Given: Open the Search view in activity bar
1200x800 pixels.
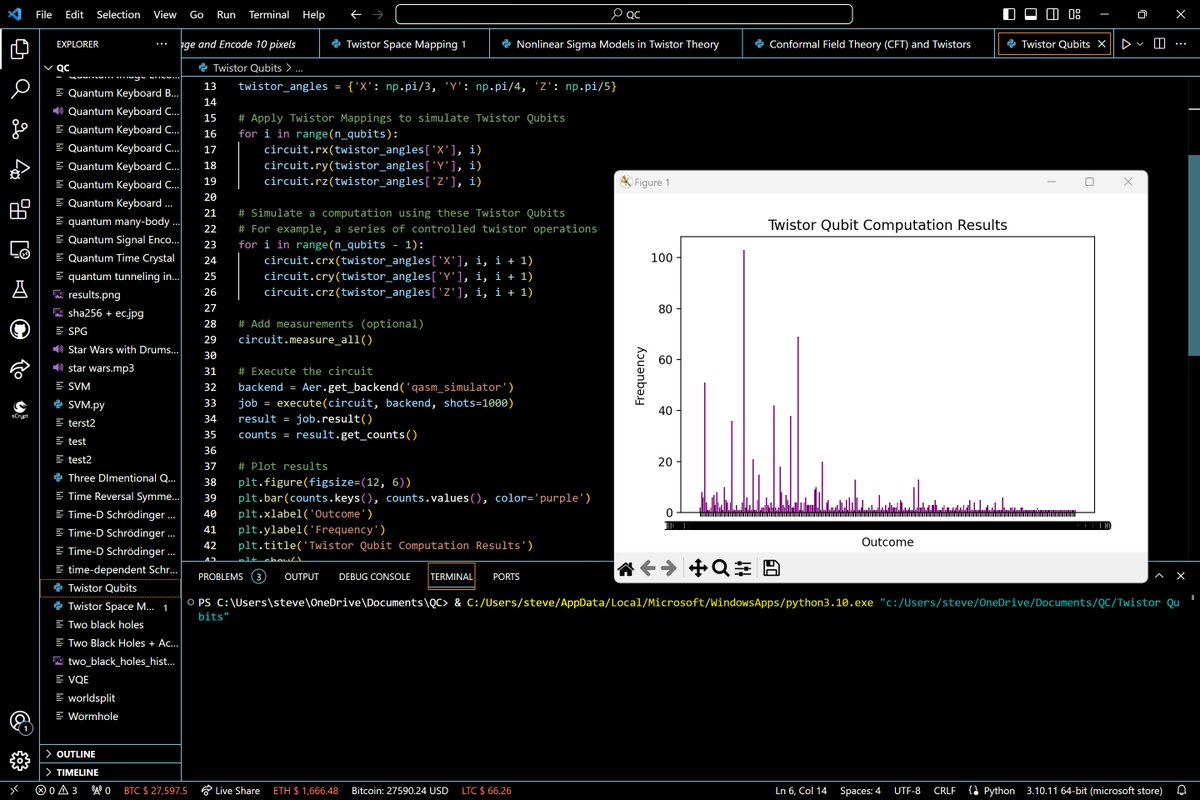Looking at the screenshot, I should point(20,89).
